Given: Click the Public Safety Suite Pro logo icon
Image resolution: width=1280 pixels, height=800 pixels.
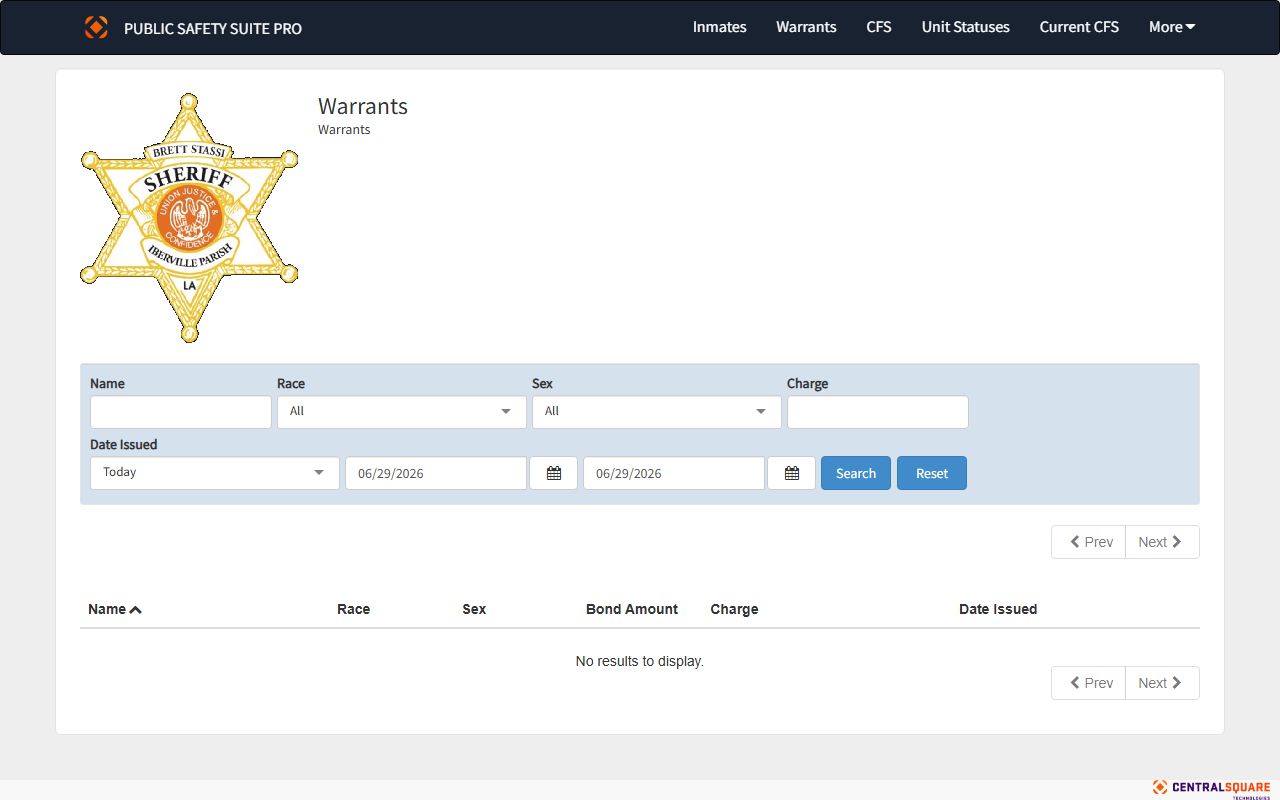Looking at the screenshot, I should pos(96,27).
